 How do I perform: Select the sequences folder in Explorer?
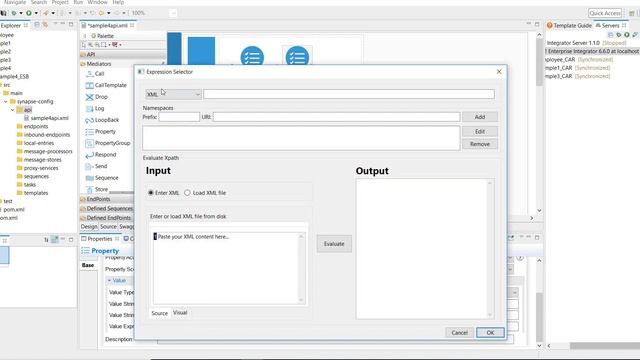pos(33,176)
